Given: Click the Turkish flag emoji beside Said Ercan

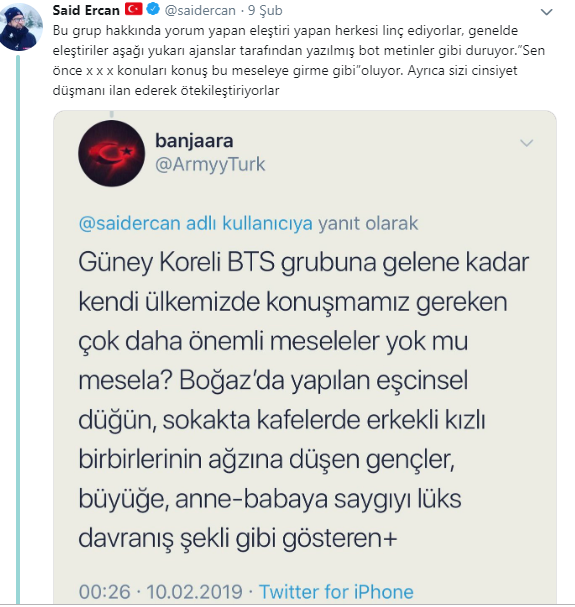Looking at the screenshot, I should click(133, 9).
